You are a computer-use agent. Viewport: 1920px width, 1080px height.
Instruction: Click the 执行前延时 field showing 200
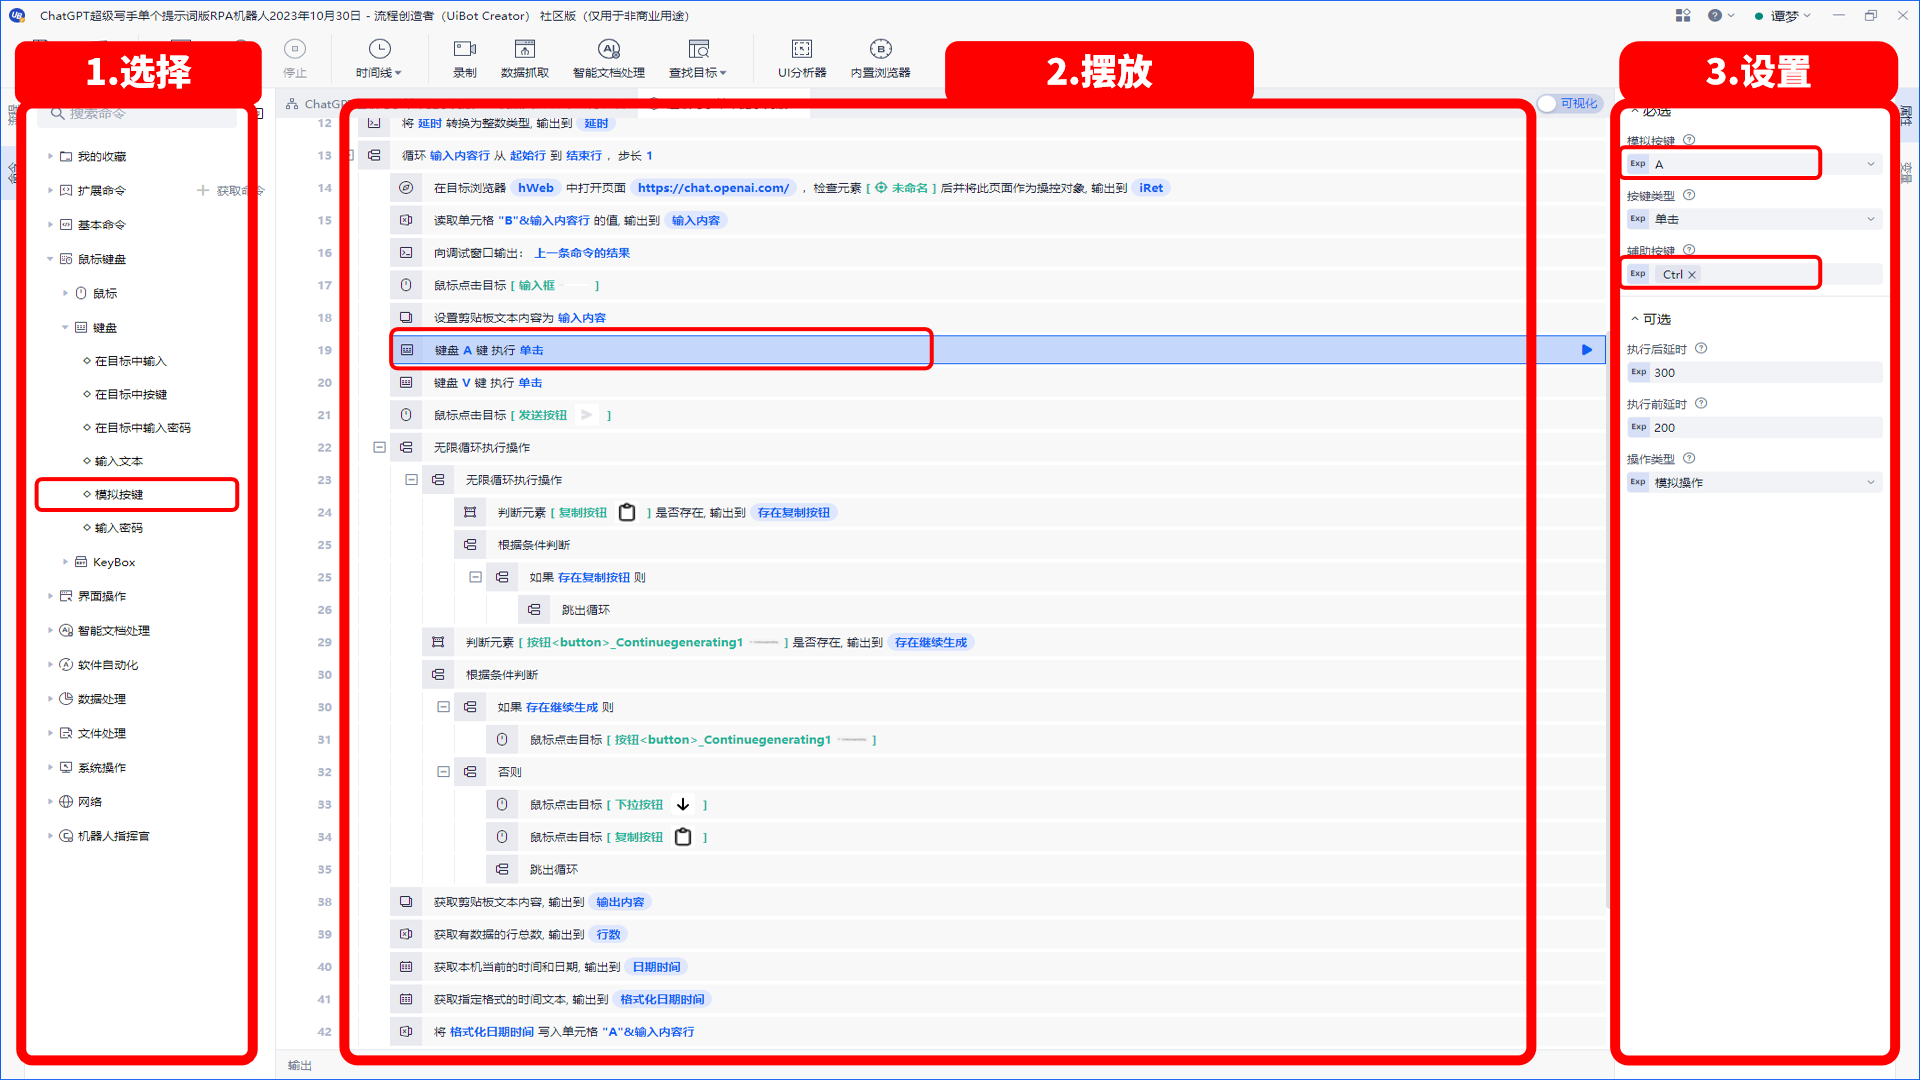(1755, 428)
